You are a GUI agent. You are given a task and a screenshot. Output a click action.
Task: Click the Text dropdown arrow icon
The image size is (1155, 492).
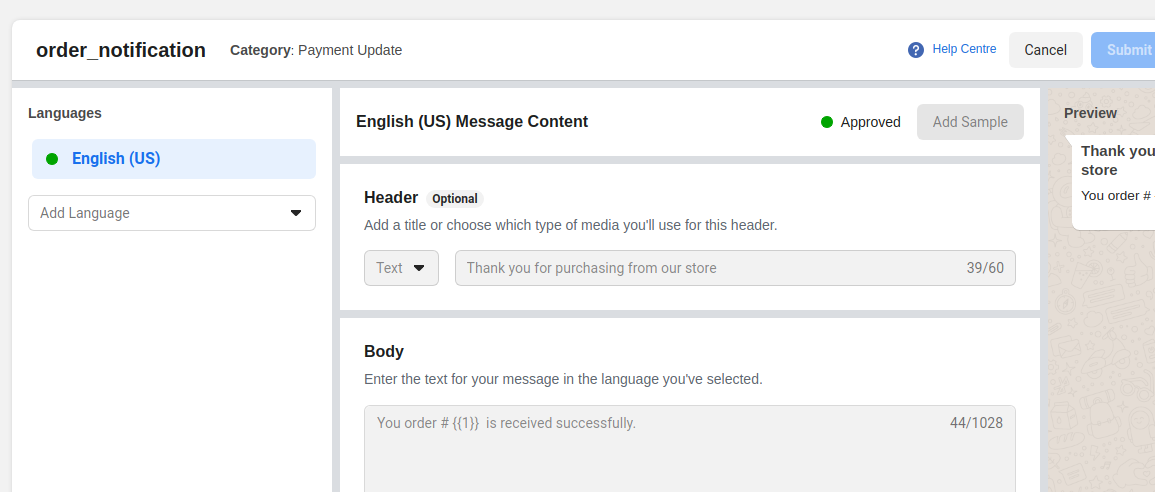tap(419, 268)
